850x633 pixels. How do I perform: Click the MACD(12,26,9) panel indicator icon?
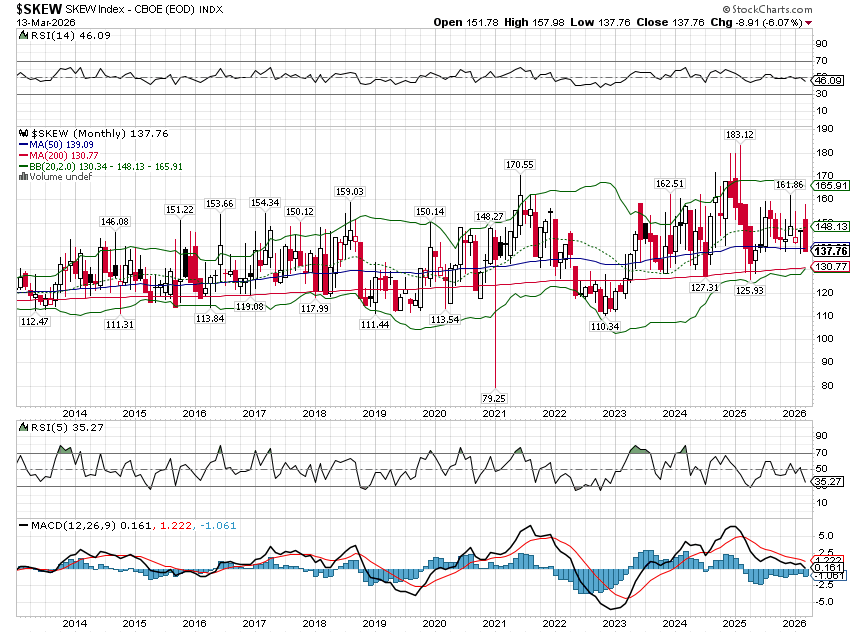point(22,525)
